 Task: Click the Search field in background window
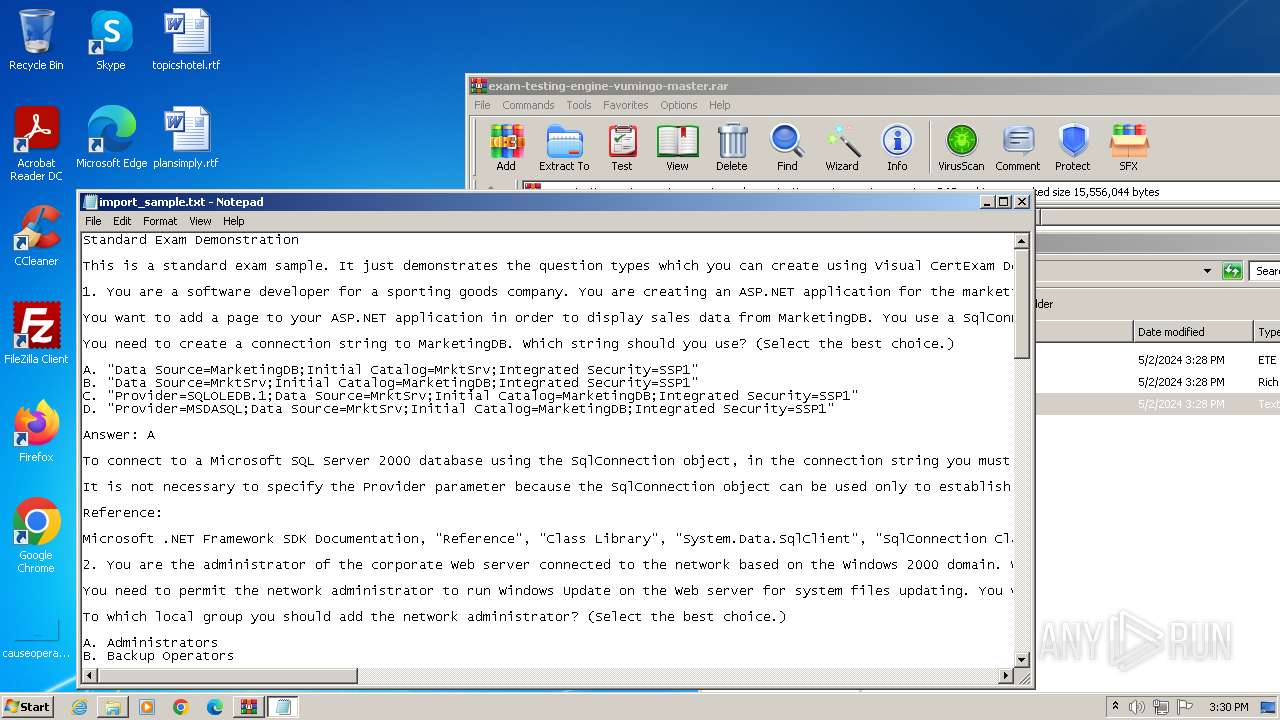click(x=1266, y=271)
